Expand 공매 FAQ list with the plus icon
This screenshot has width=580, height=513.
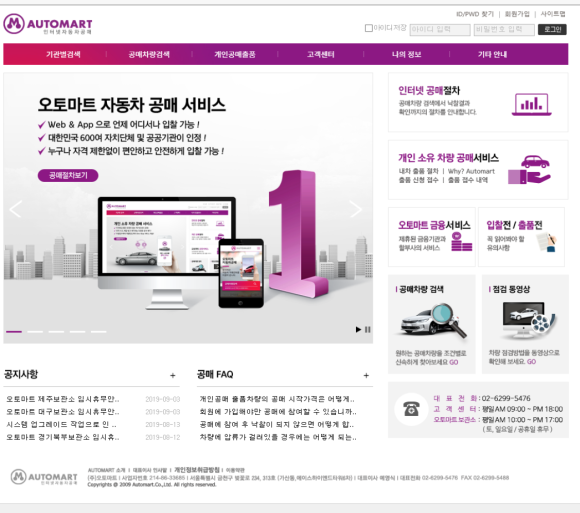pyautogui.click(x=366, y=375)
